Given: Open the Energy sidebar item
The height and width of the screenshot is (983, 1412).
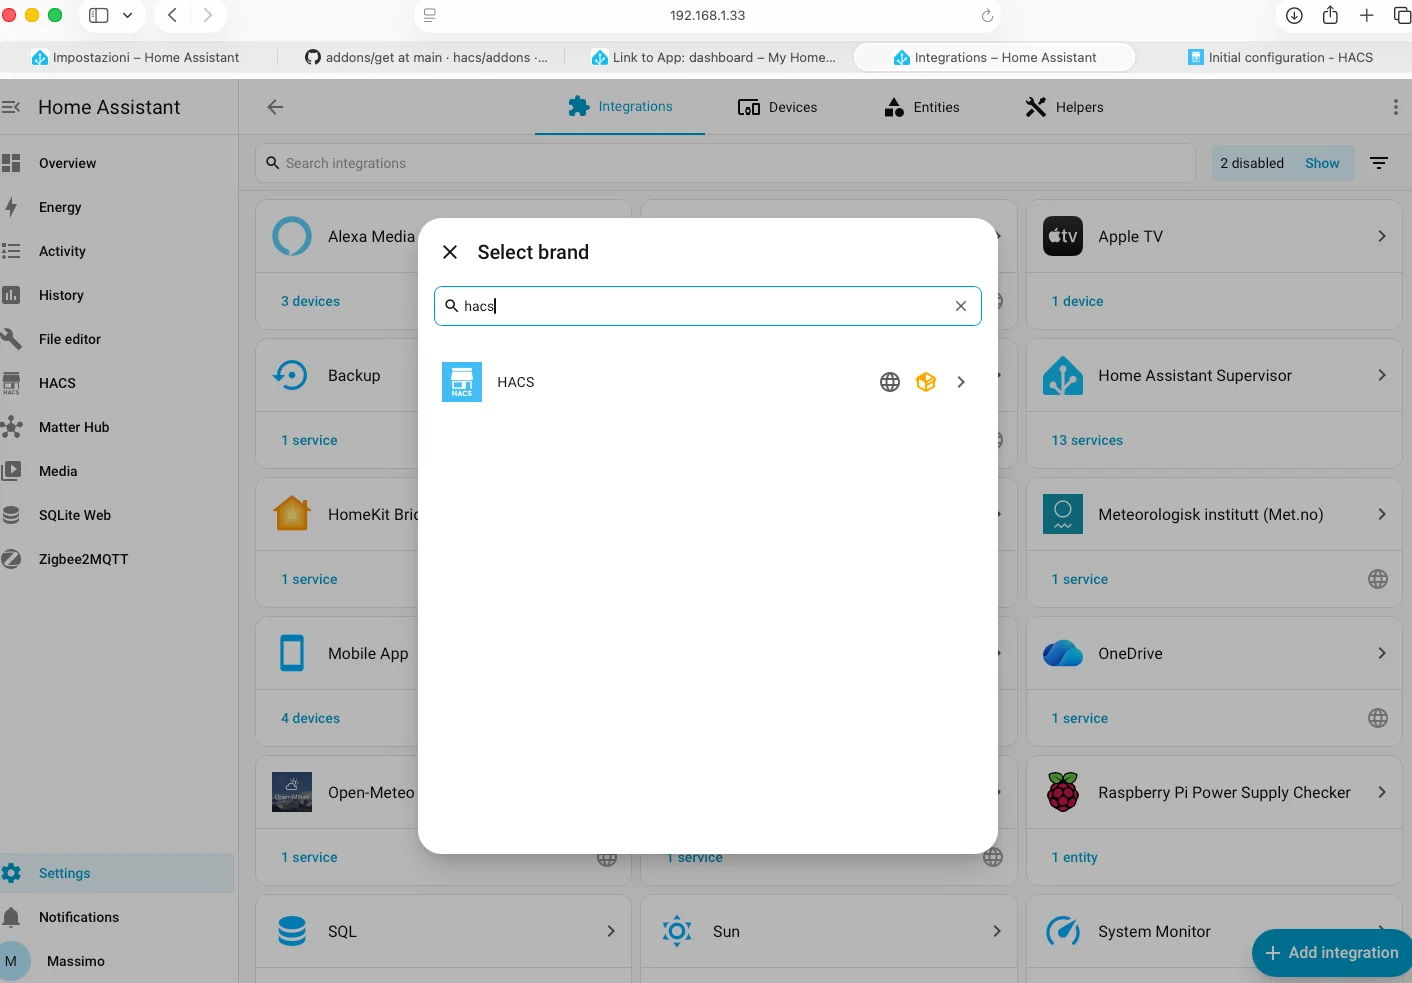Looking at the screenshot, I should (118, 207).
